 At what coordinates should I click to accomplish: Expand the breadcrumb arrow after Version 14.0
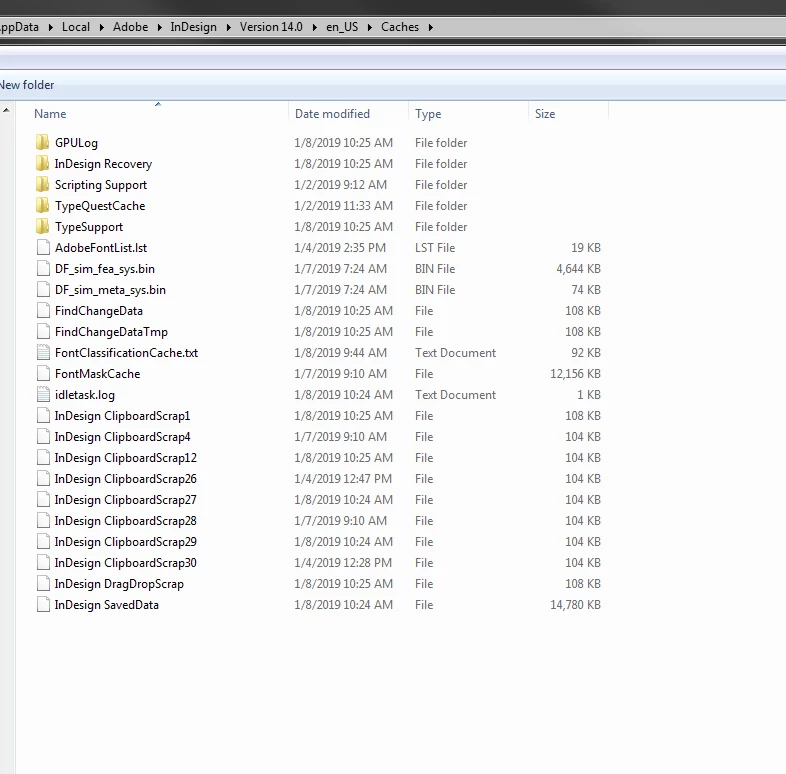point(314,27)
